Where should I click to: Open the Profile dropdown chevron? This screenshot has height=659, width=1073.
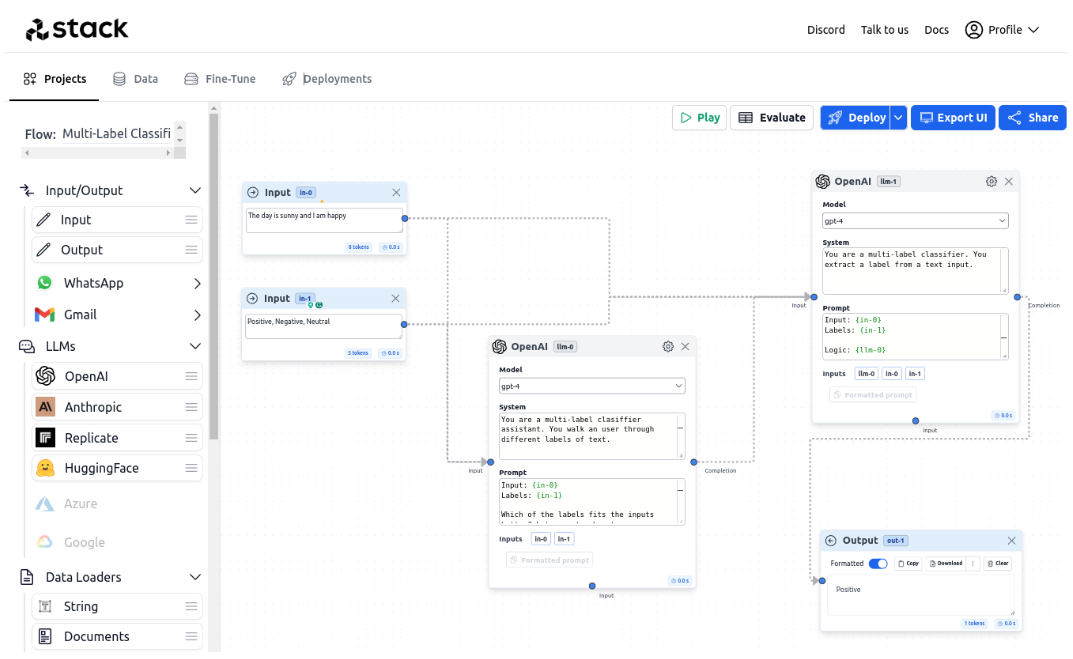point(1033,30)
